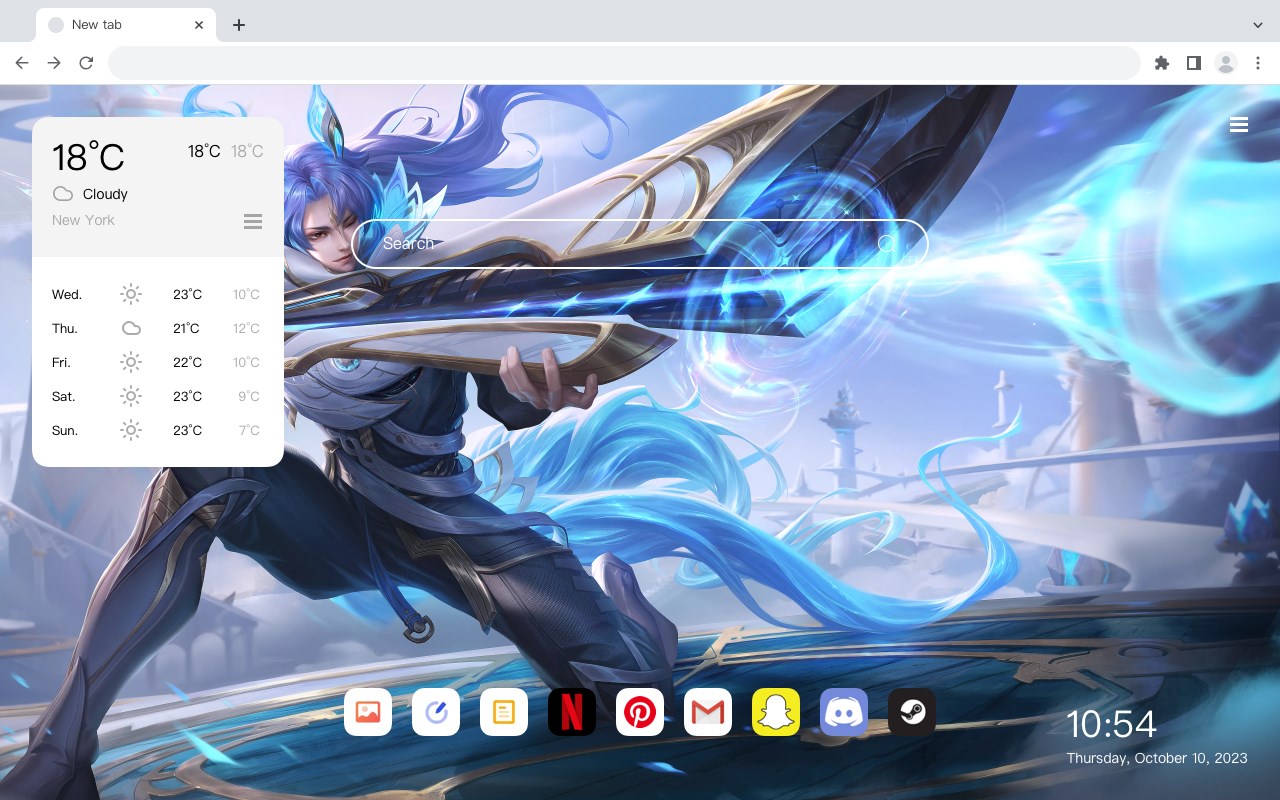This screenshot has height=800, width=1280.
Task: Toggle the browser side panel
Action: tap(1193, 63)
